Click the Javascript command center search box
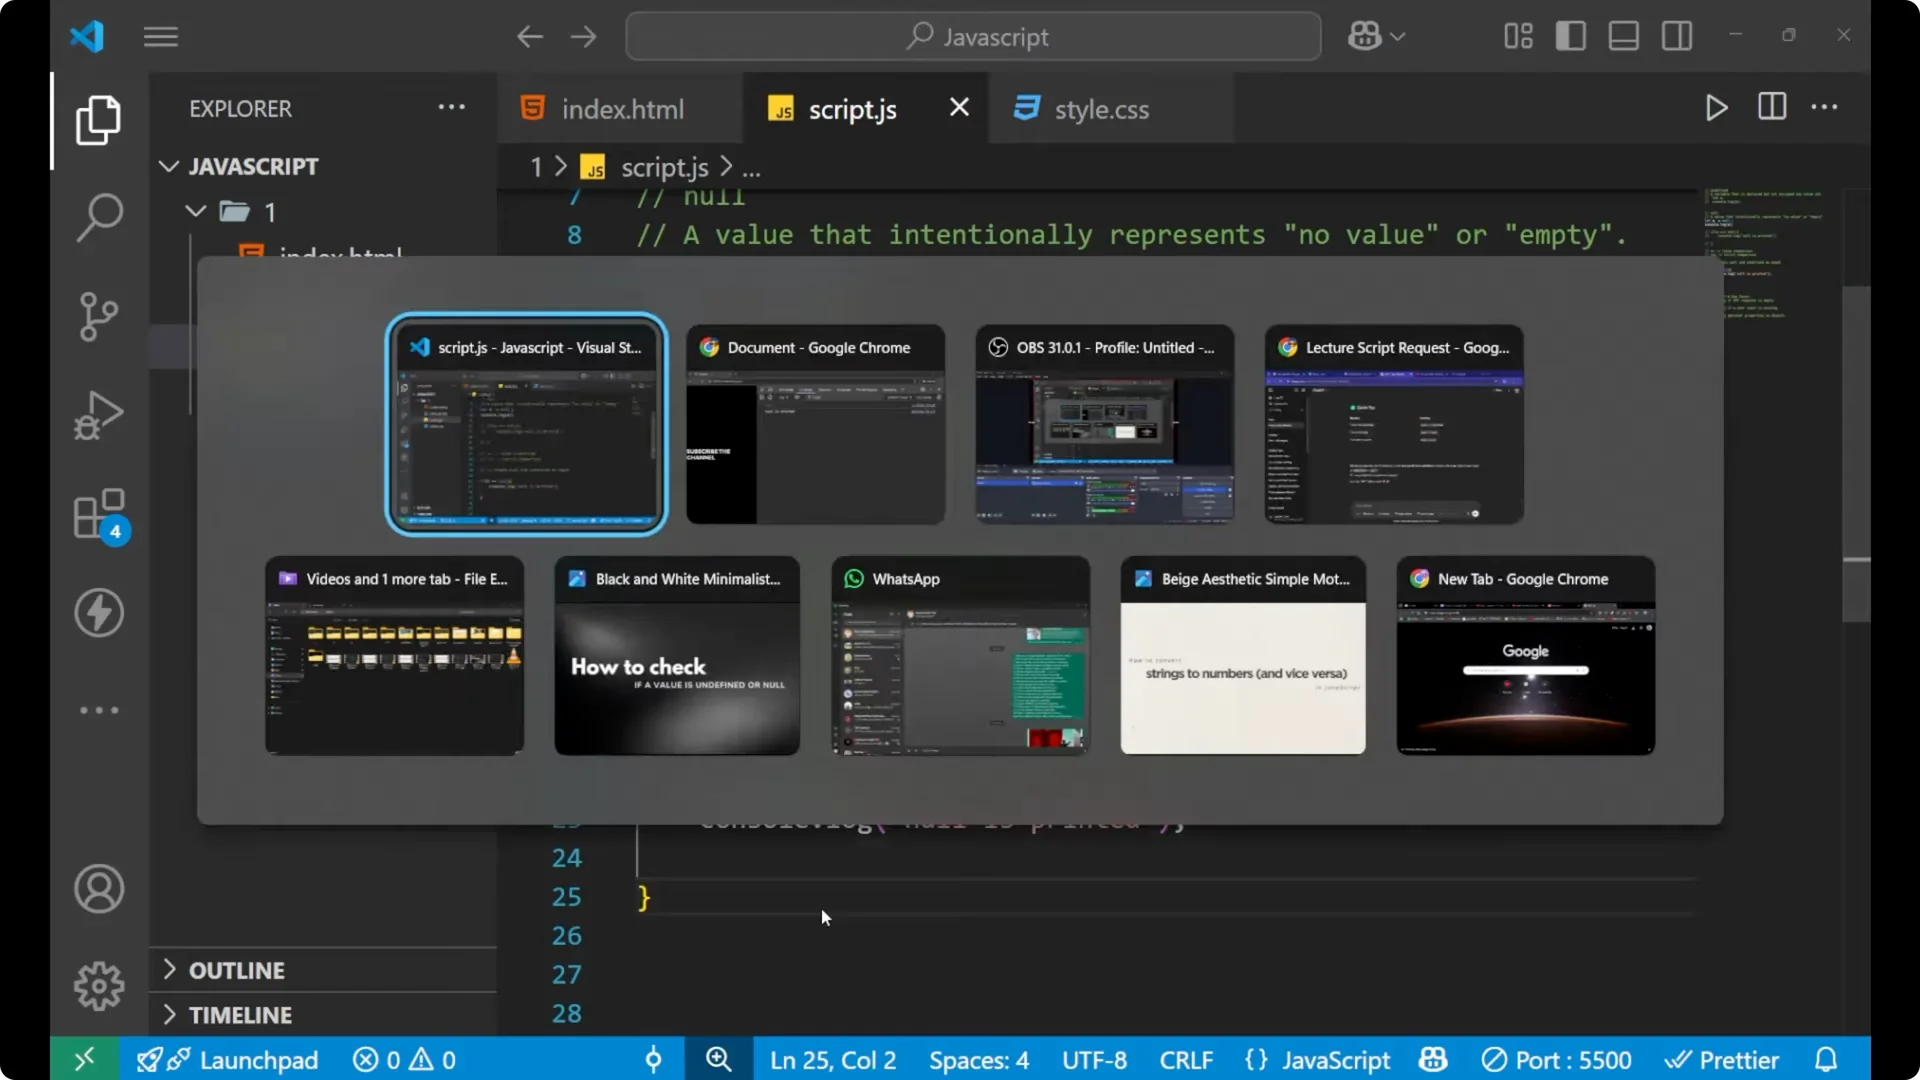1920x1080 pixels. [973, 37]
